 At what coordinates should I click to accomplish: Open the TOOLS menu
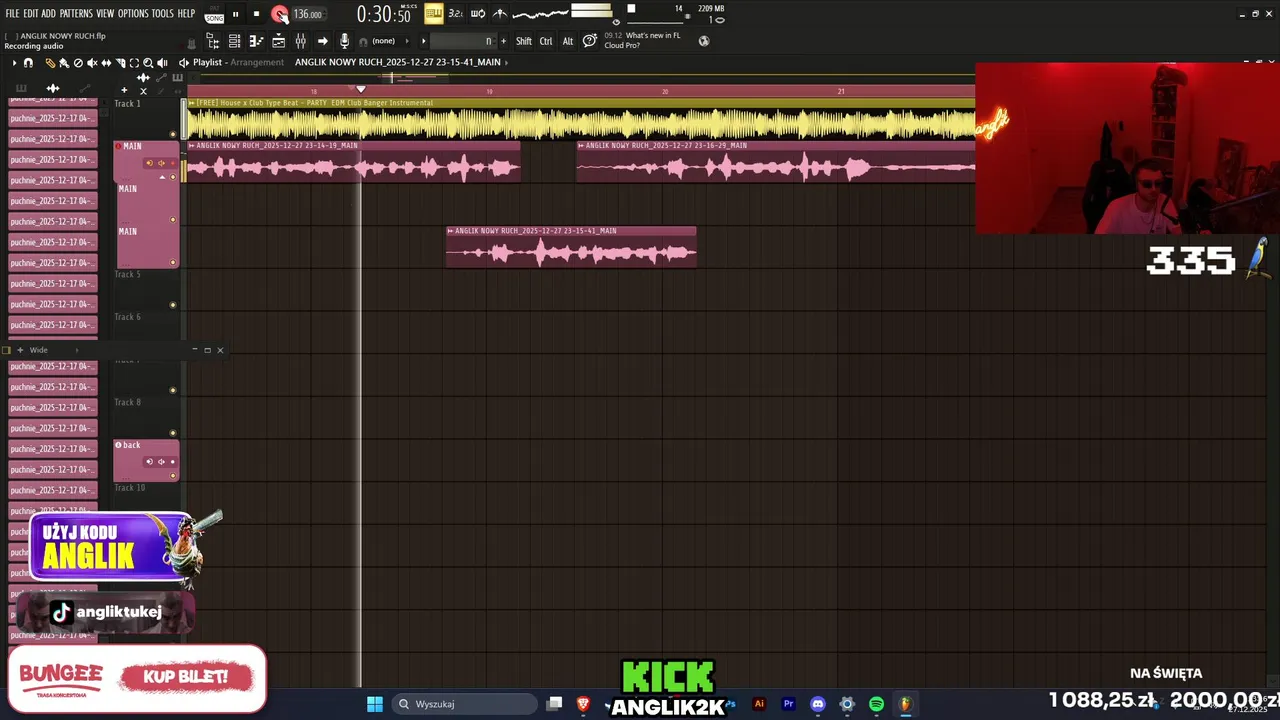click(x=162, y=14)
